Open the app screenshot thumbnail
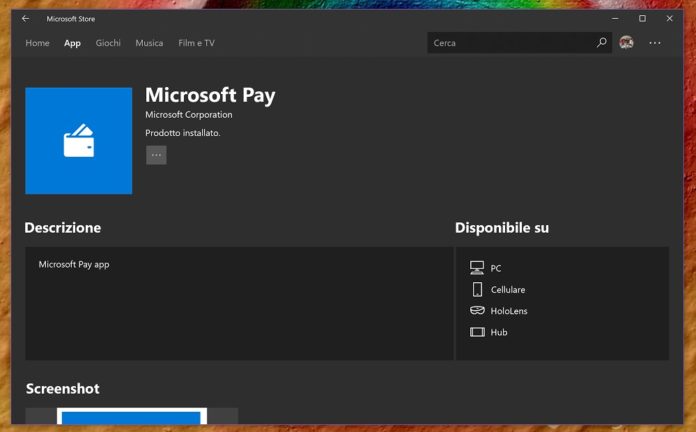The height and width of the screenshot is (432, 696). (132, 416)
